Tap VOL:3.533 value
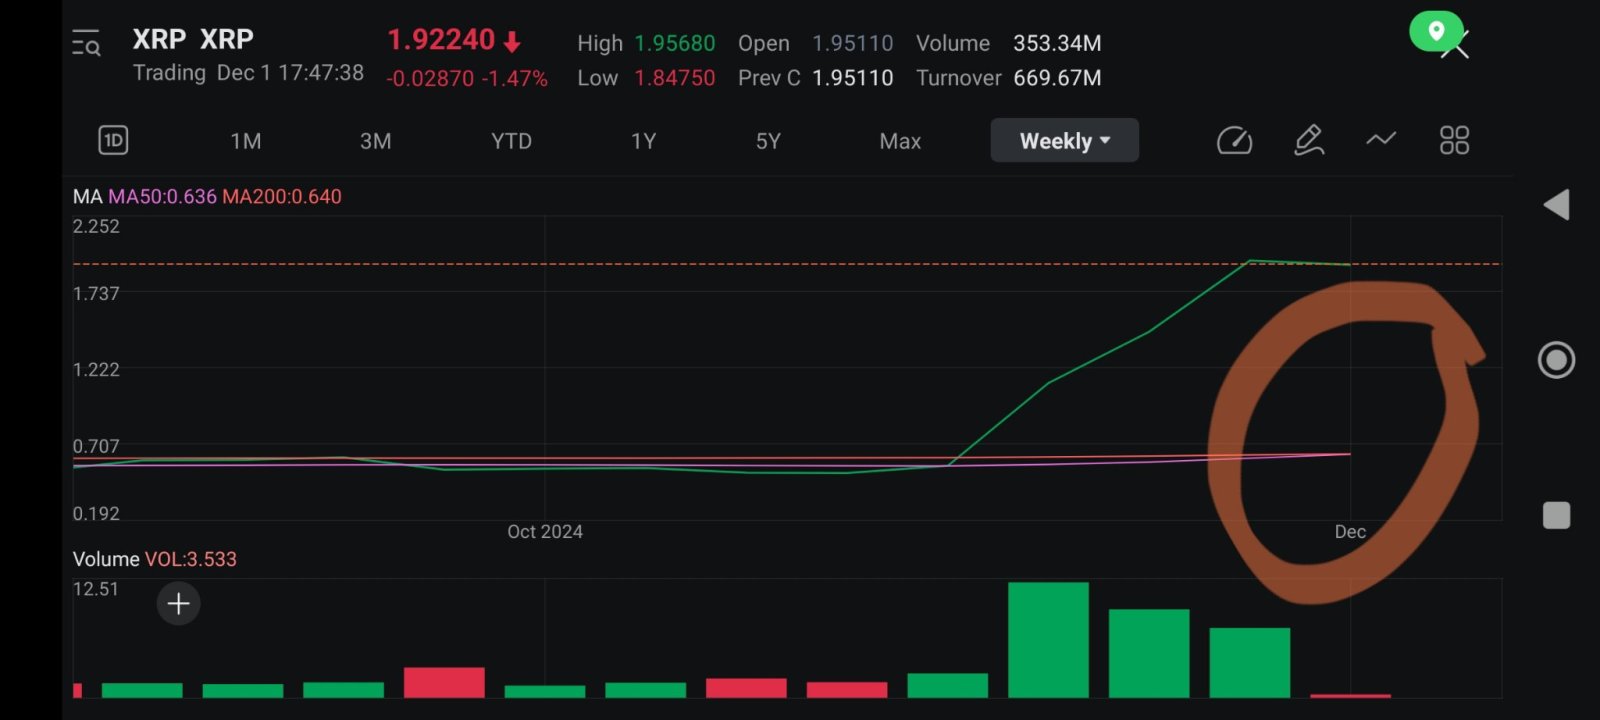The height and width of the screenshot is (720, 1600). [x=191, y=559]
